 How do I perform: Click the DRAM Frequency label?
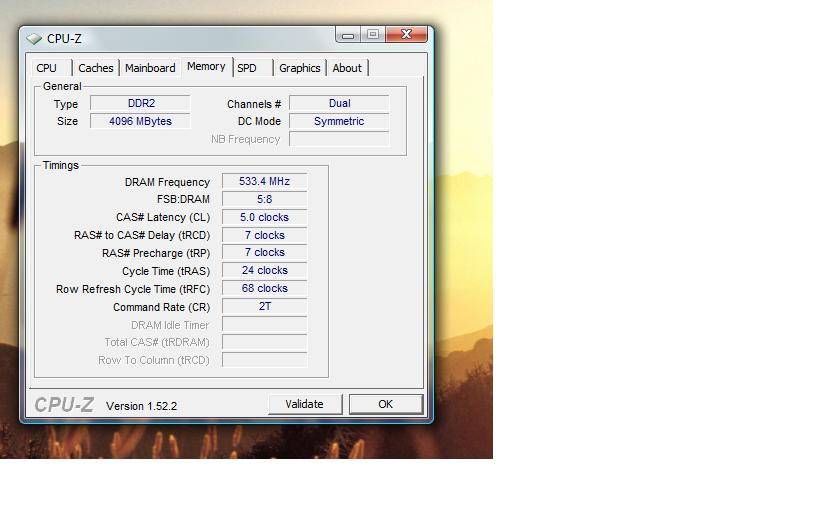point(167,183)
